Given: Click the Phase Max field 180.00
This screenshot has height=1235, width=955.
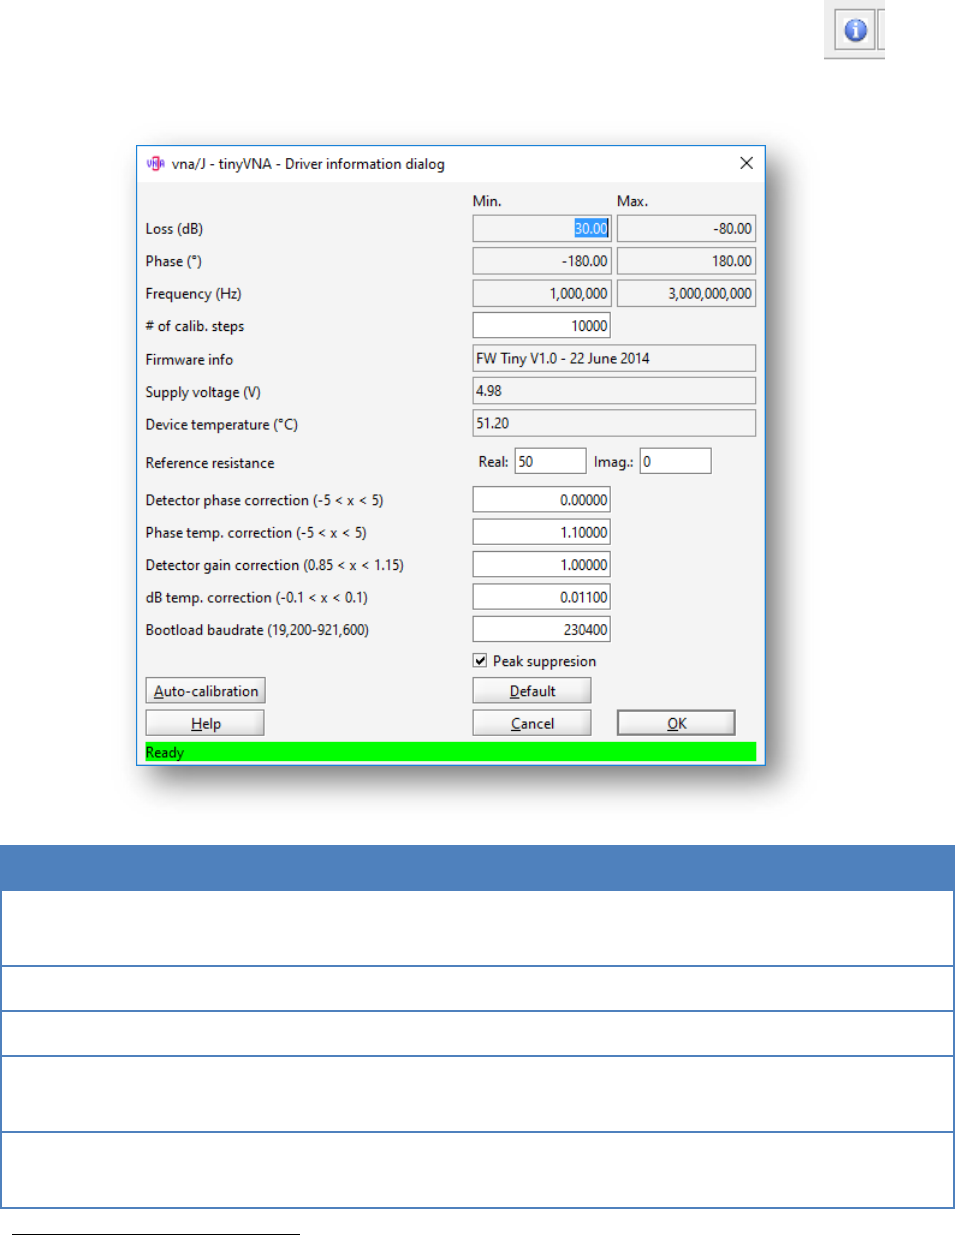Looking at the screenshot, I should 686,261.
